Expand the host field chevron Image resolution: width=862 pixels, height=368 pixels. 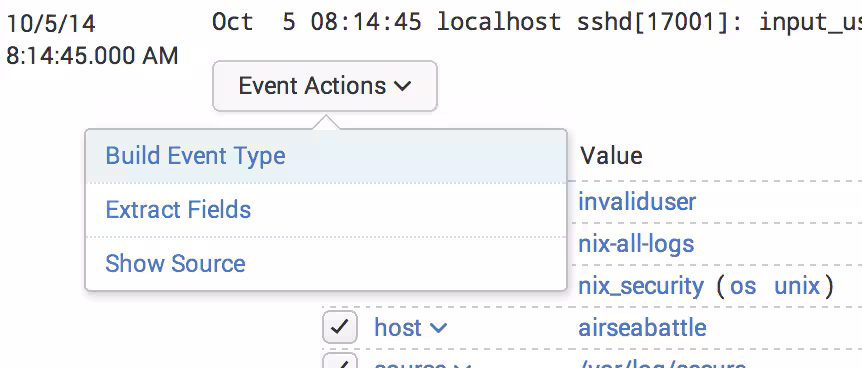[438, 328]
